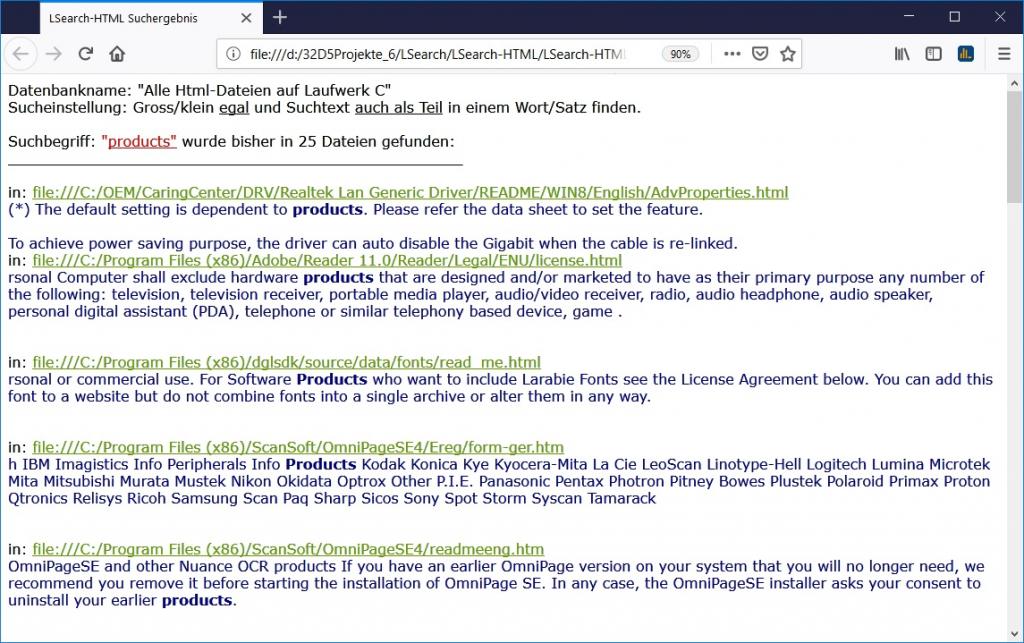Open the AdvProperties.html Realtek link

coord(410,192)
